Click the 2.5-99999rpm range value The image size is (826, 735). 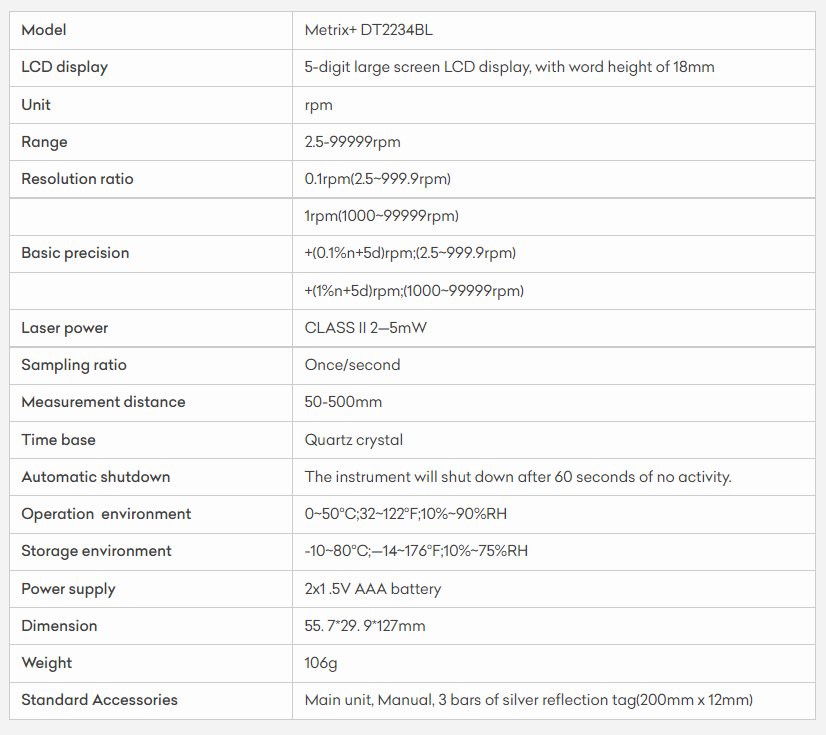[x=352, y=142]
